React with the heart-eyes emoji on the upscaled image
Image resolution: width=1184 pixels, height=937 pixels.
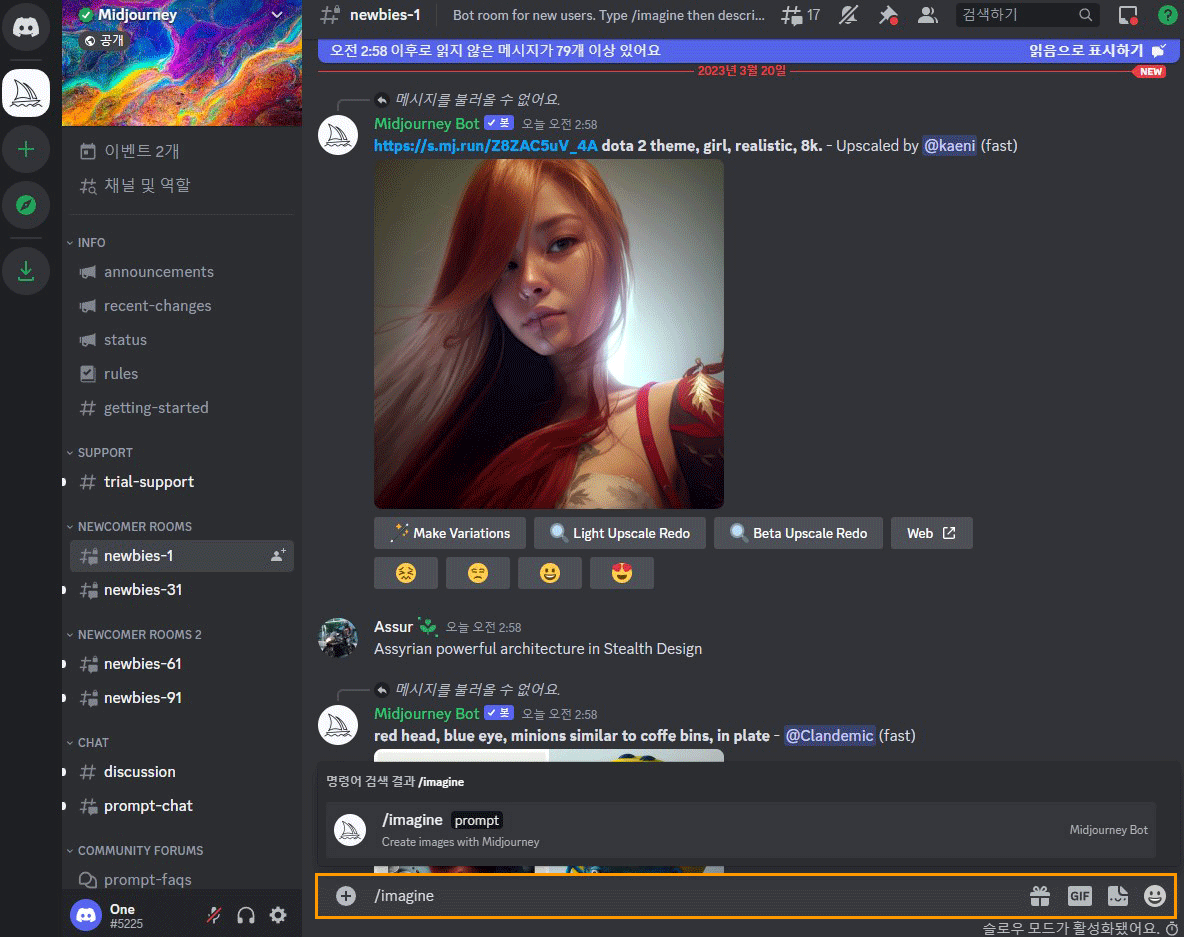coord(621,572)
